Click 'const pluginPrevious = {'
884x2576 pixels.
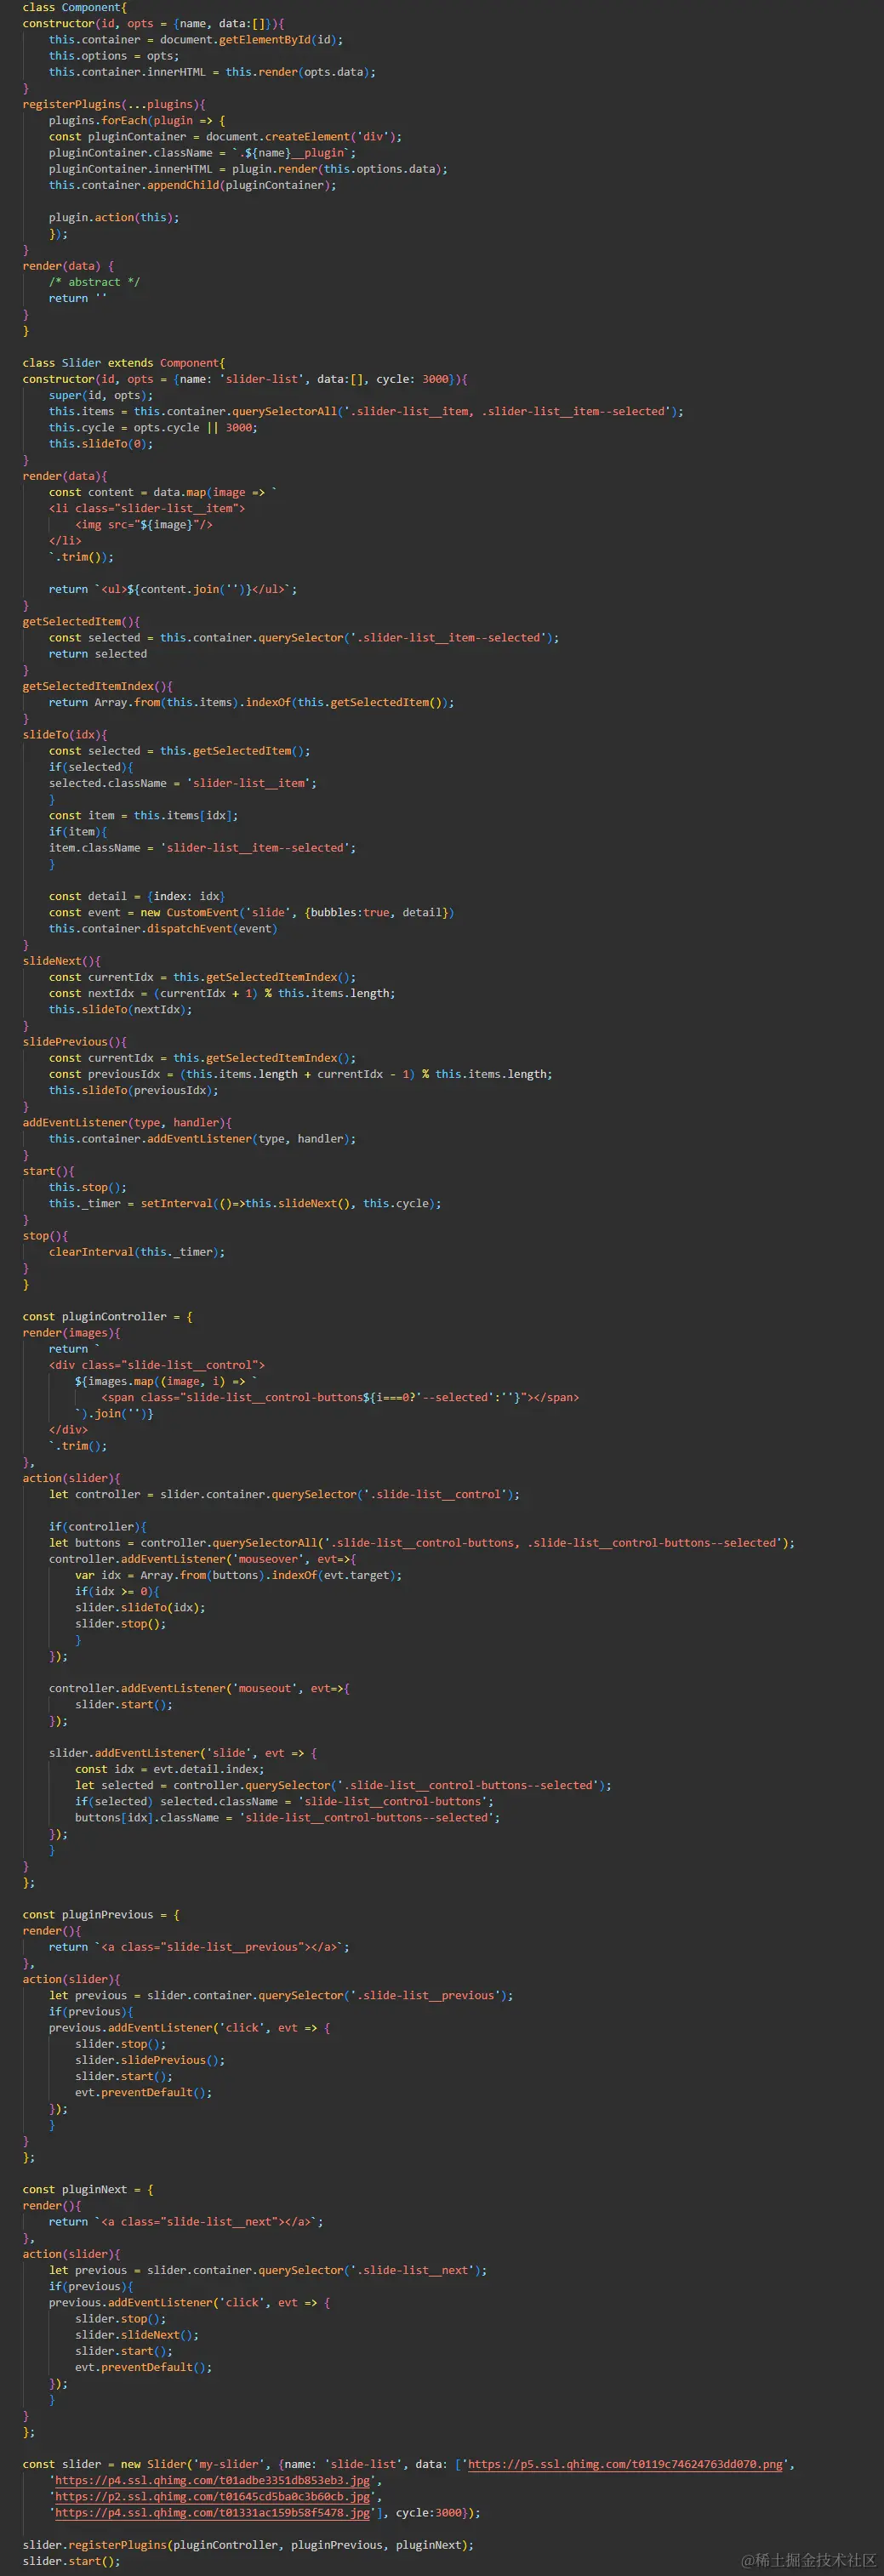(x=101, y=1915)
